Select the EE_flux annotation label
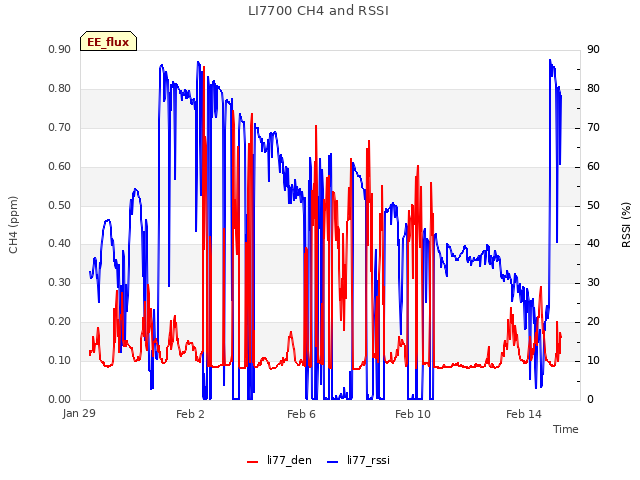 (108, 42)
